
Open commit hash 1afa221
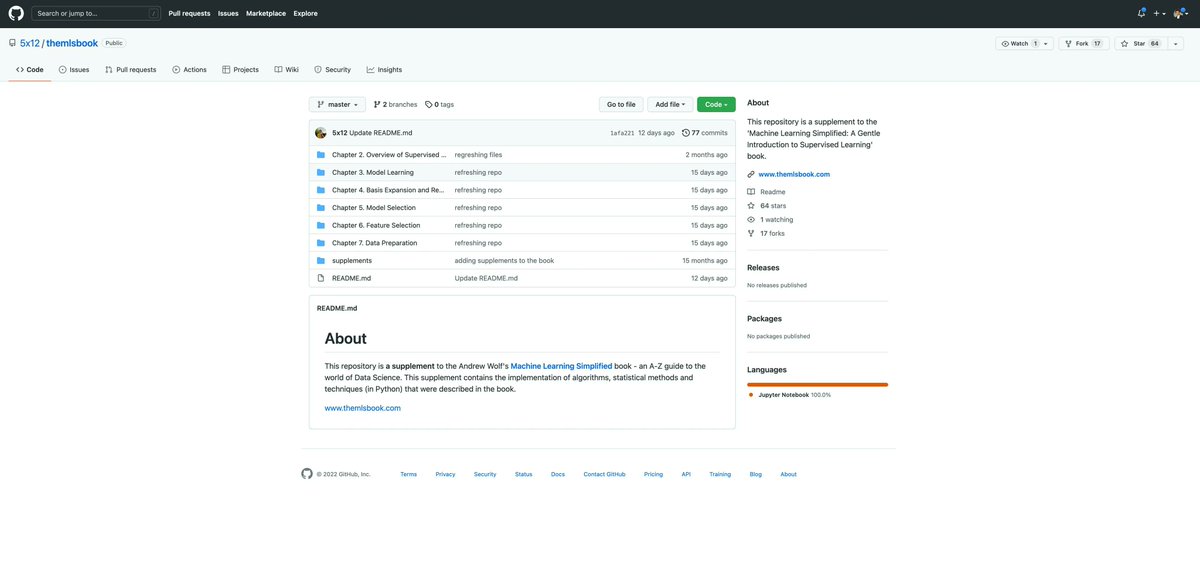622,133
